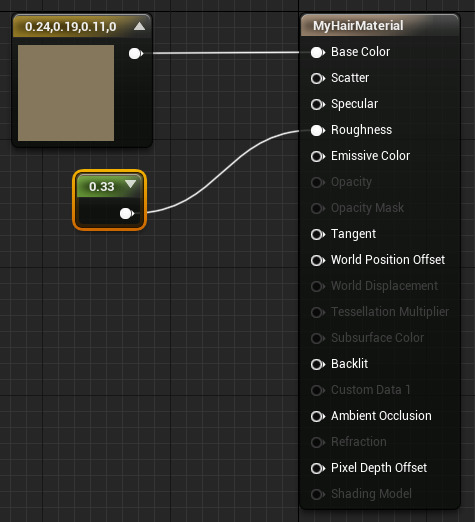Click the Shading Model pin

point(318,494)
